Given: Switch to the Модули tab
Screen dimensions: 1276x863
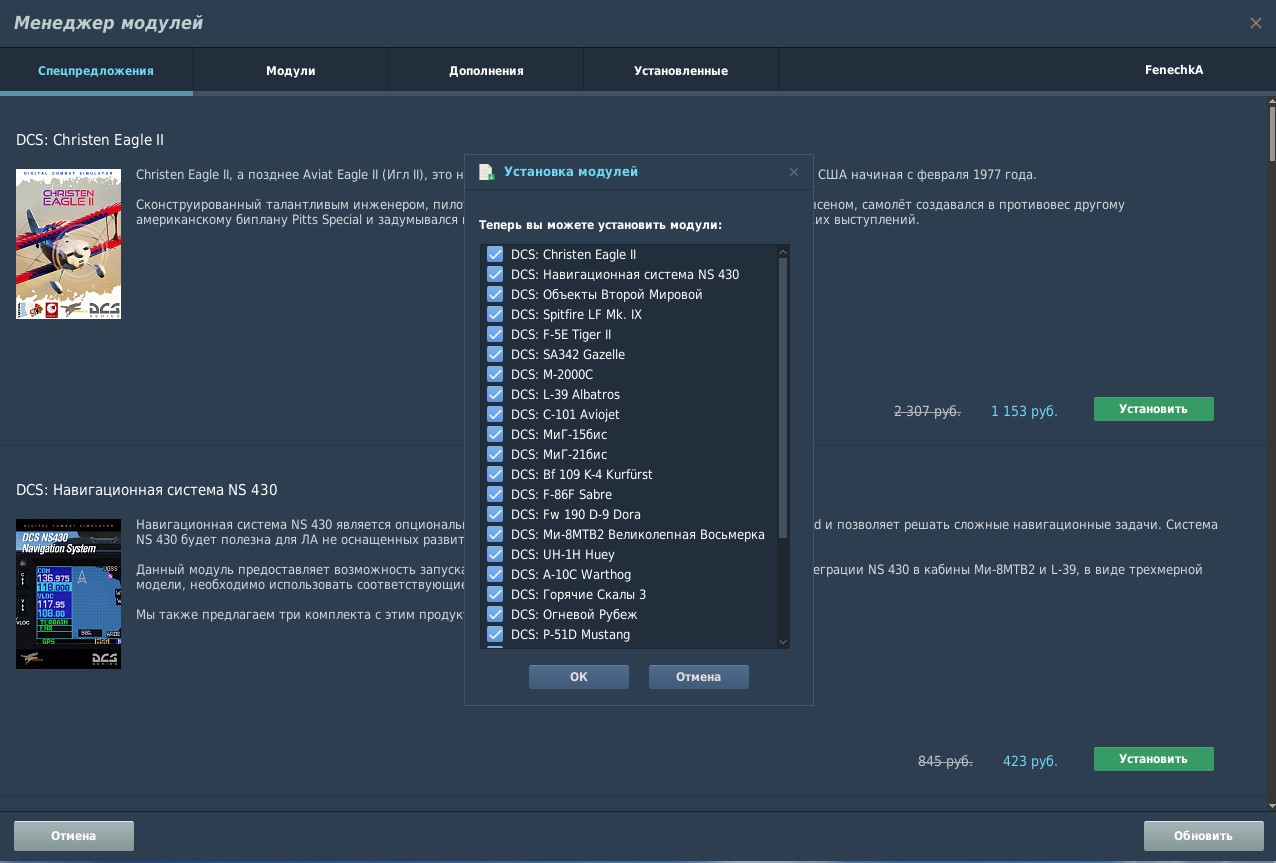Looking at the screenshot, I should click(x=291, y=71).
